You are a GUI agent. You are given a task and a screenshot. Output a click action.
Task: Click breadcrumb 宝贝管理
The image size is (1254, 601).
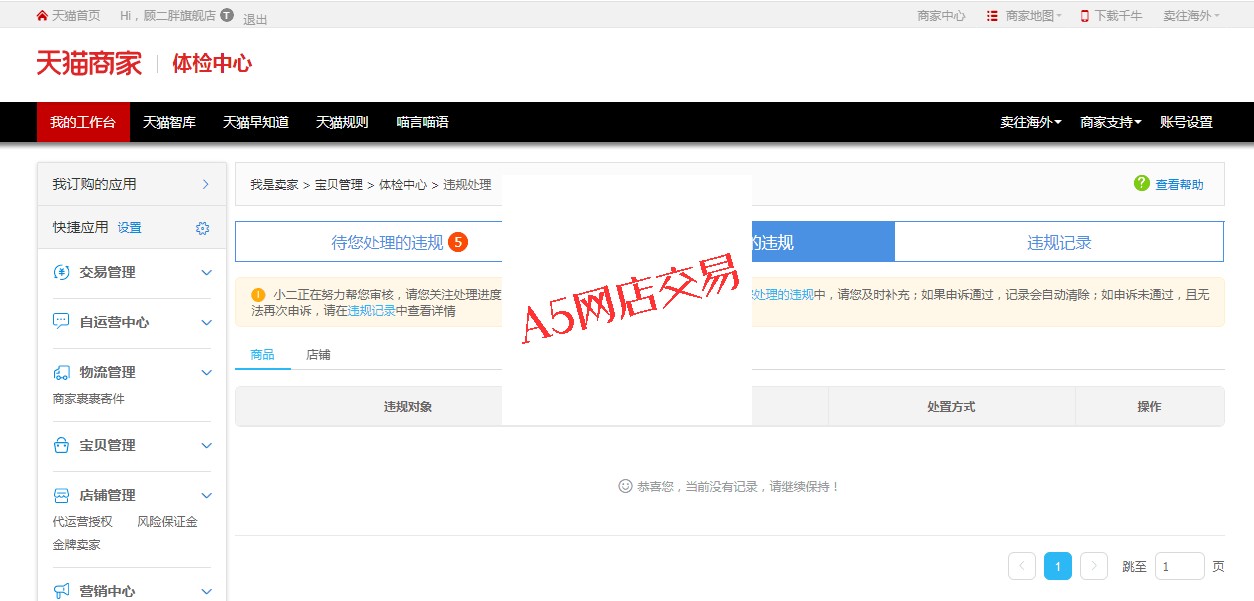pyautogui.click(x=339, y=185)
